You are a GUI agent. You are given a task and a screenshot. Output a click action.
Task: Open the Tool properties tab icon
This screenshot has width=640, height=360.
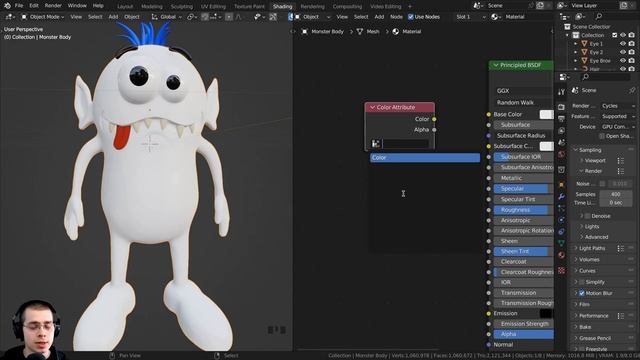point(561,92)
